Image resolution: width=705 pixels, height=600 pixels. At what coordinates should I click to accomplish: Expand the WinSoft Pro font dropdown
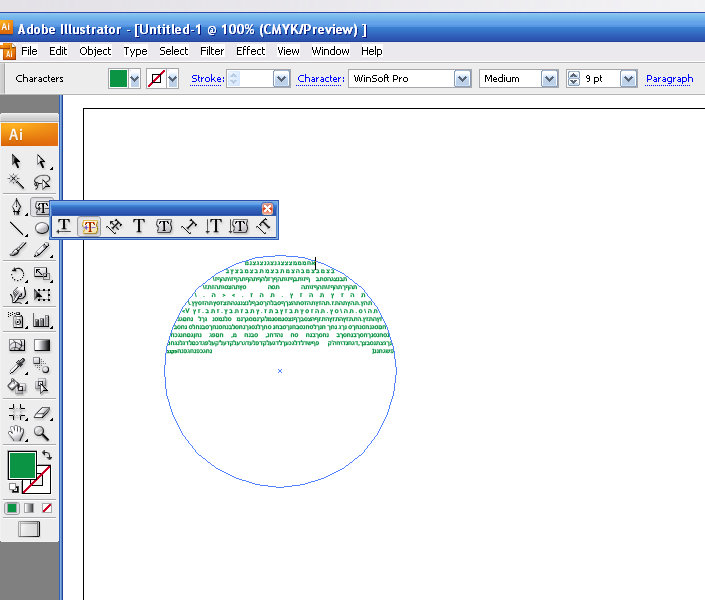click(x=463, y=79)
